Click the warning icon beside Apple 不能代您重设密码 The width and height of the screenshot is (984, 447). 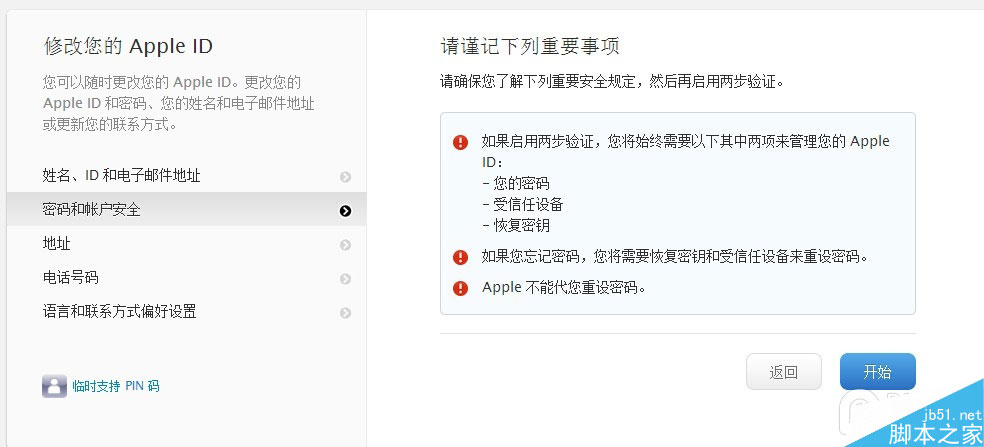click(460, 288)
